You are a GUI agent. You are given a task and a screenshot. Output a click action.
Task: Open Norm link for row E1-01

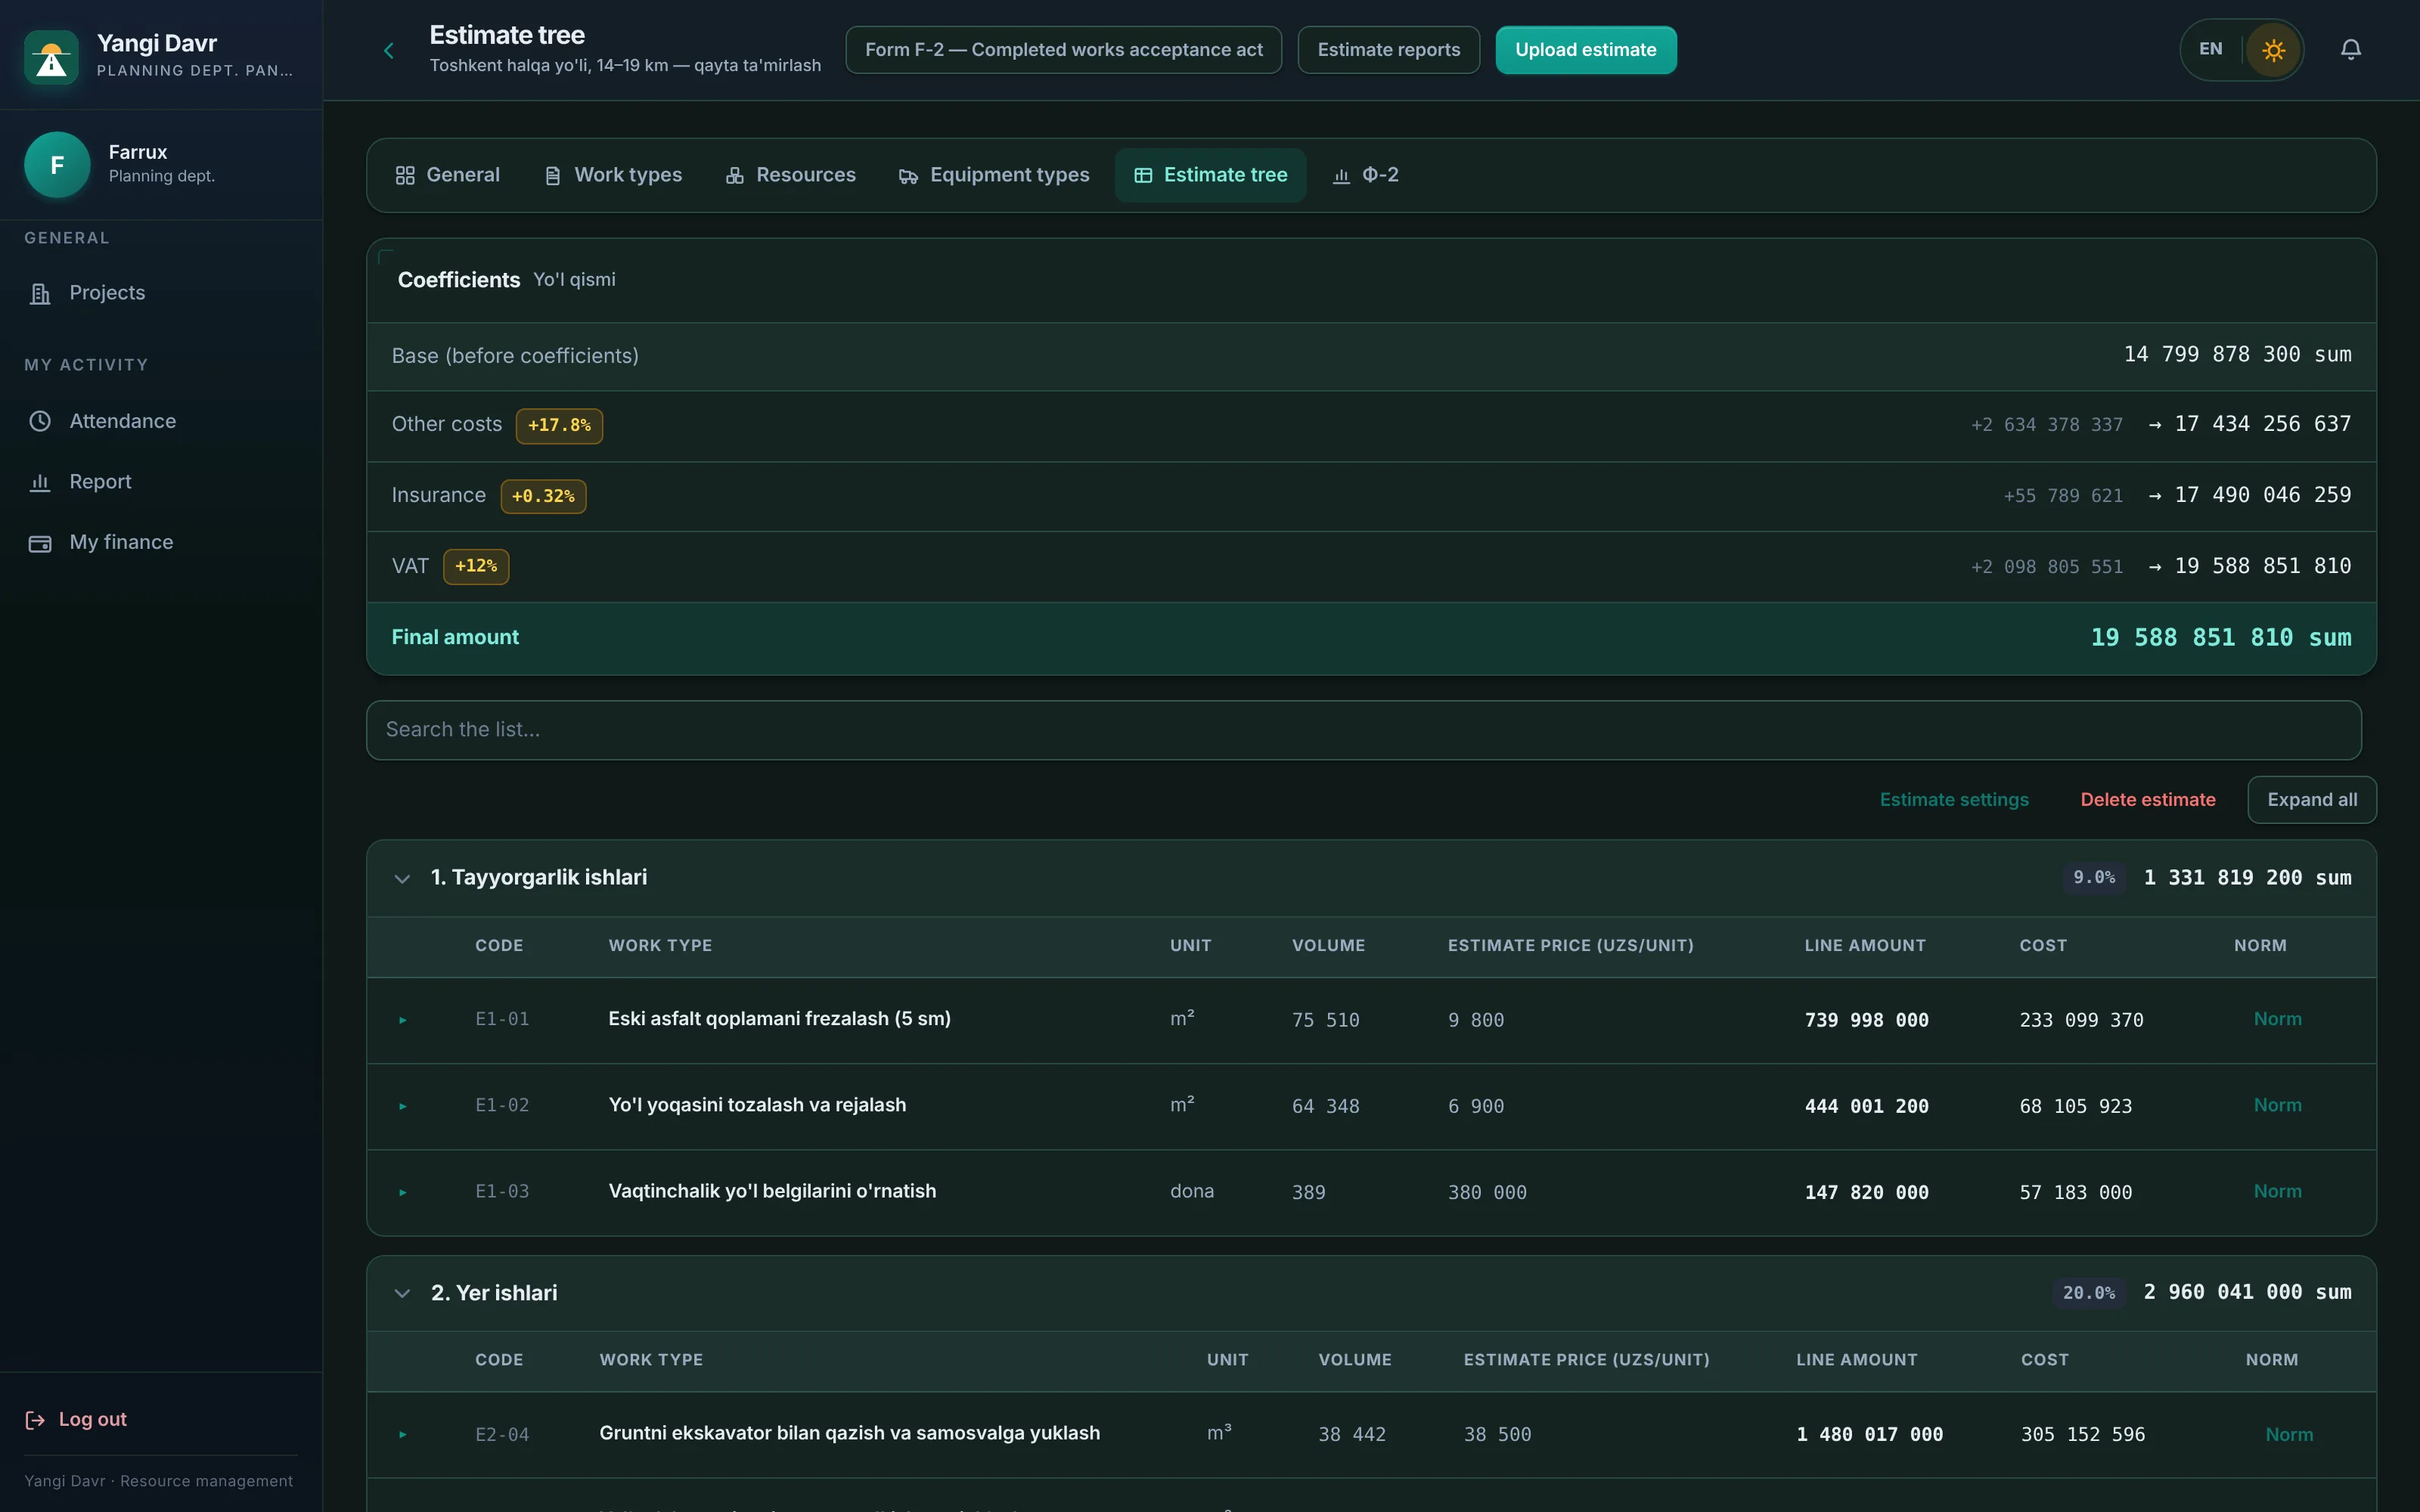[x=2277, y=1019]
